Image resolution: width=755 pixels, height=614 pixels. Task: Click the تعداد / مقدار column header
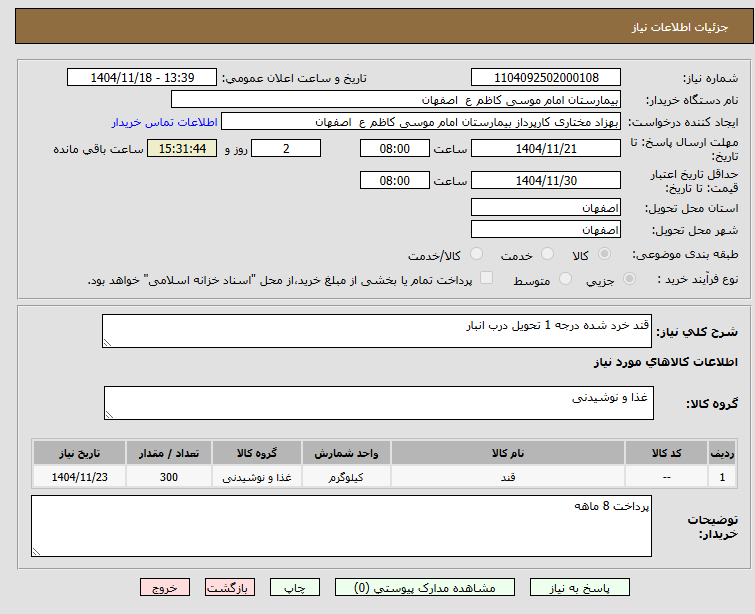[169, 453]
